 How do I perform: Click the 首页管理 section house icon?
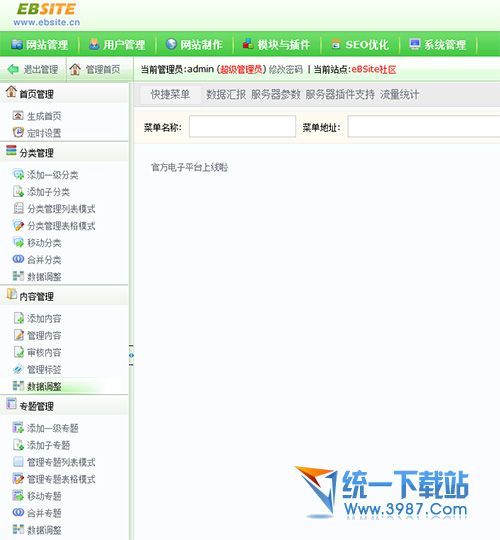(11, 92)
